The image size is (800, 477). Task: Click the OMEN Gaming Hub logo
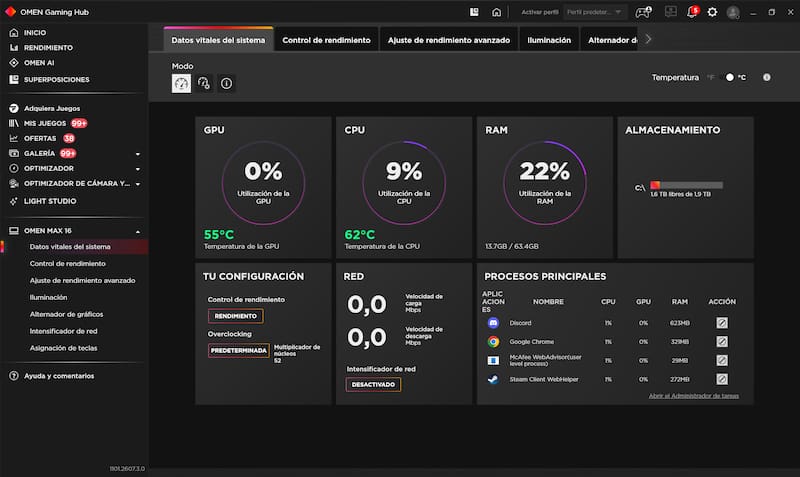[10, 12]
